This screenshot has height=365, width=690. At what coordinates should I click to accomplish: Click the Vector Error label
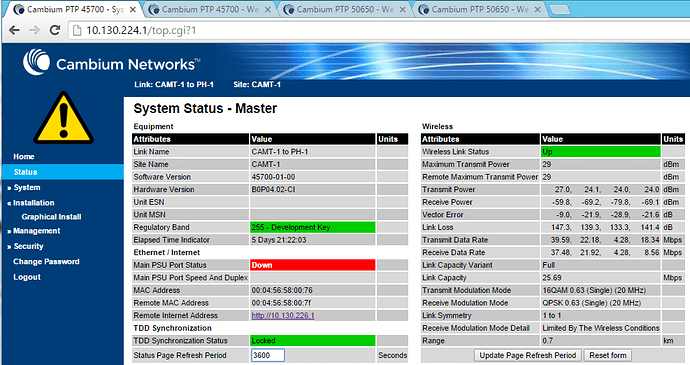pos(443,214)
